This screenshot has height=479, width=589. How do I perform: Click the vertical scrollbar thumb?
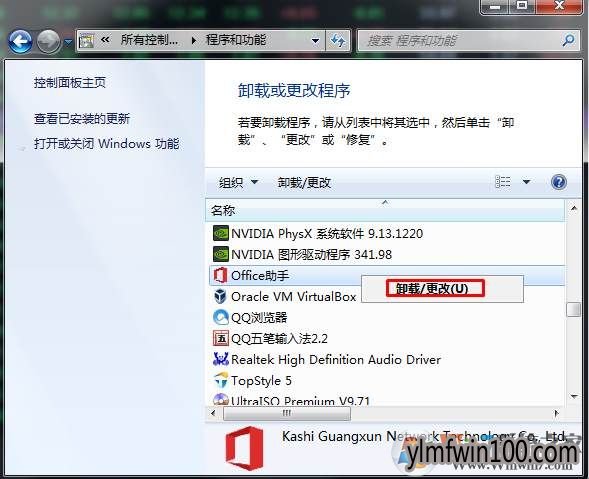[x=574, y=310]
